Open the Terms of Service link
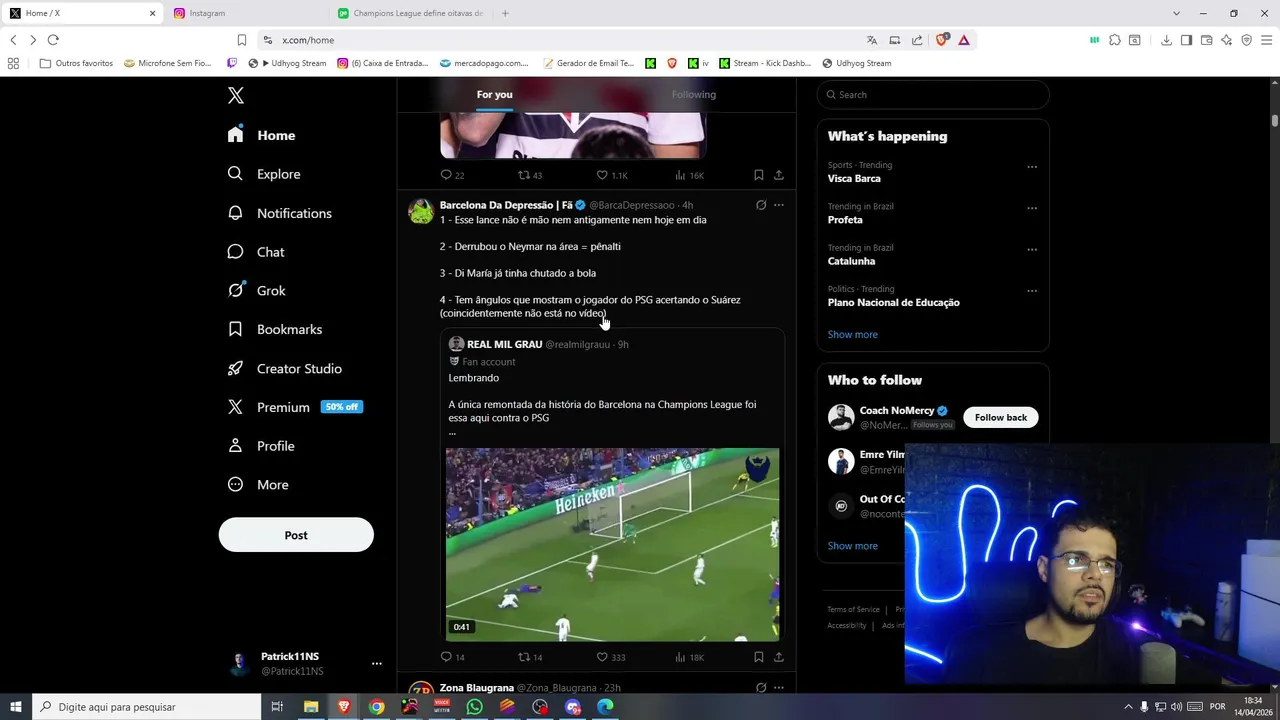Screen dimensions: 1280x720 (x=853, y=609)
